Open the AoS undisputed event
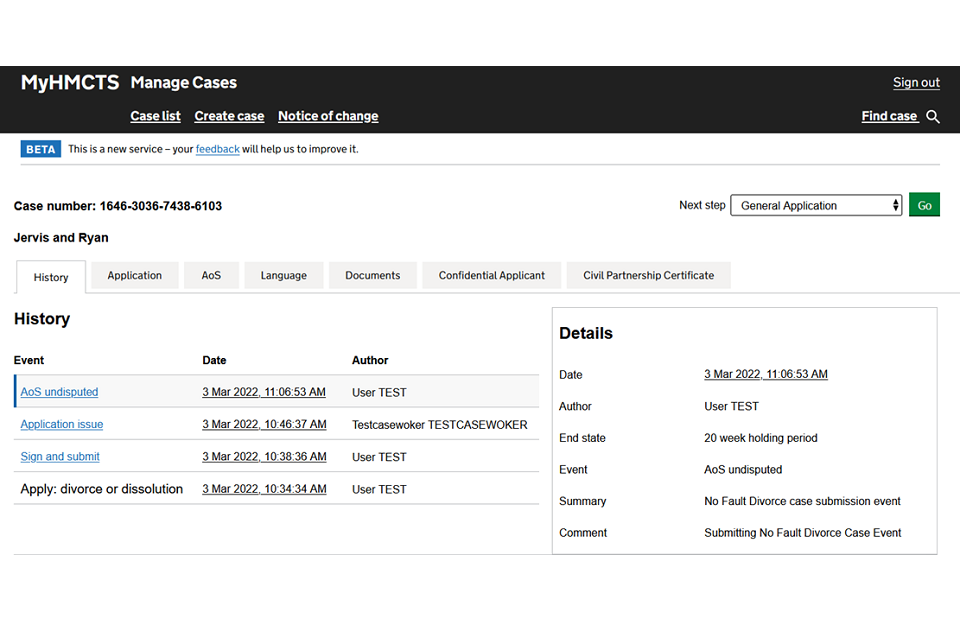The height and width of the screenshot is (640, 960). click(x=59, y=392)
